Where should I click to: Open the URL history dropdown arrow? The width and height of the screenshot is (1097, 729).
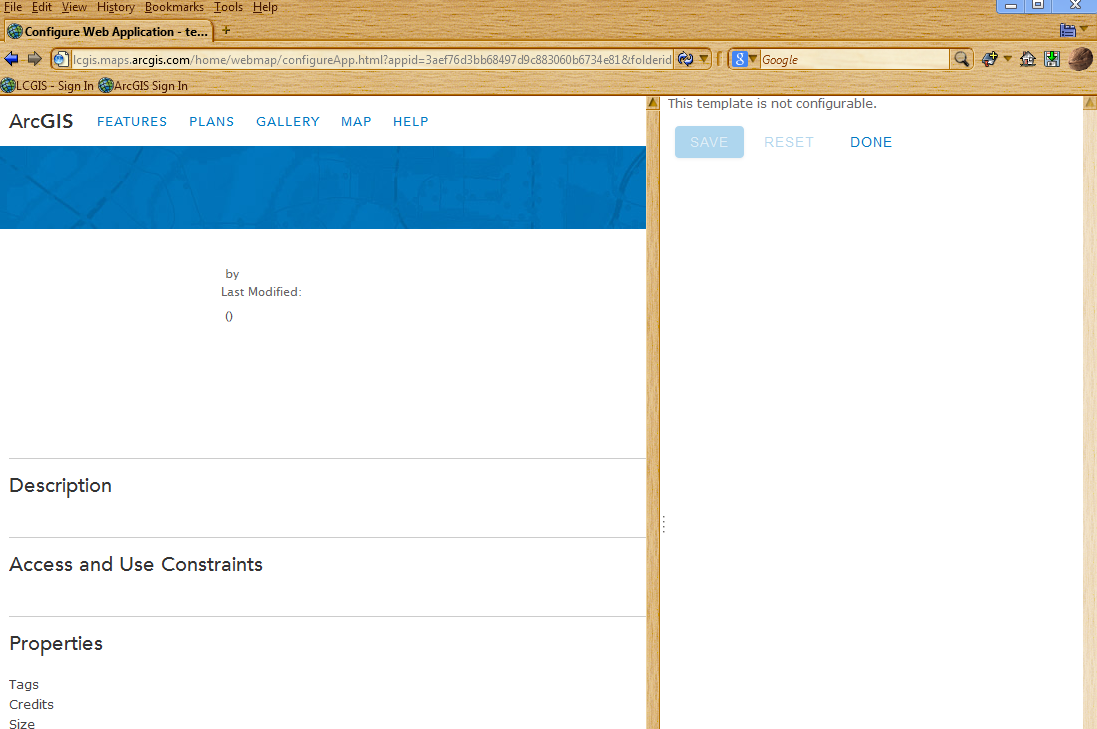click(x=704, y=59)
